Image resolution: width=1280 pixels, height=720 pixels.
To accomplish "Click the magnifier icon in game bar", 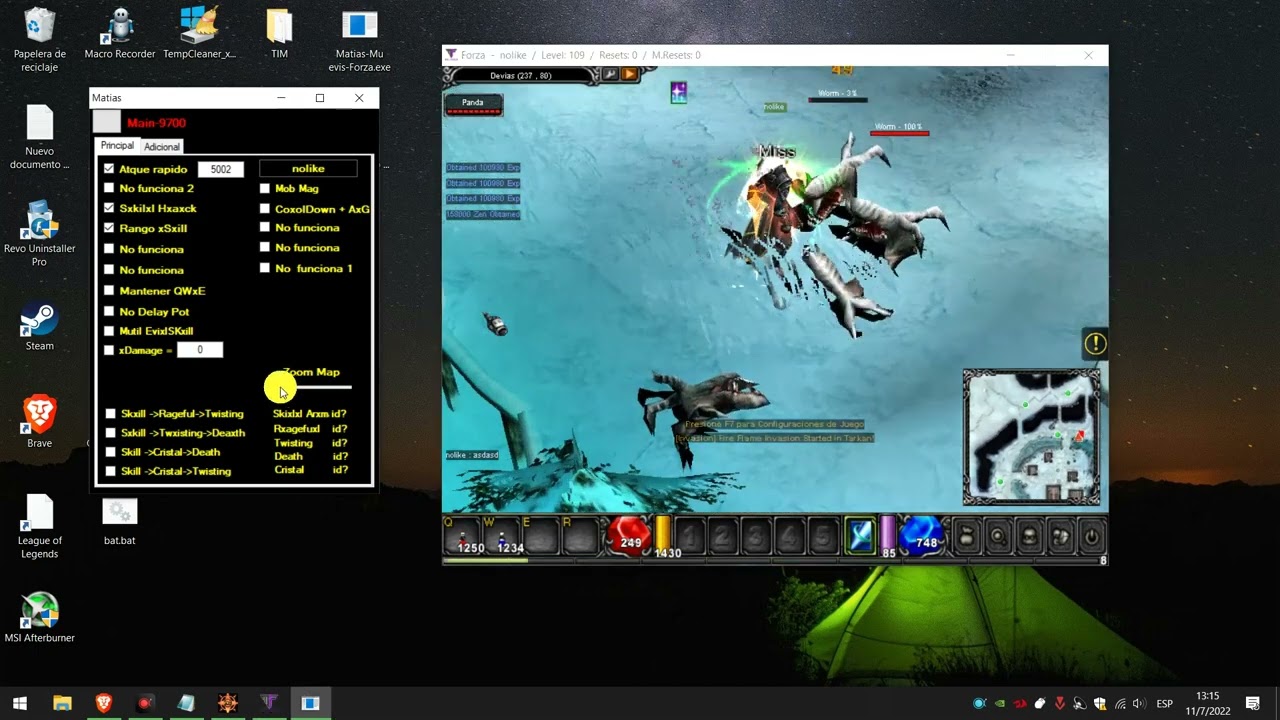I will [x=997, y=537].
